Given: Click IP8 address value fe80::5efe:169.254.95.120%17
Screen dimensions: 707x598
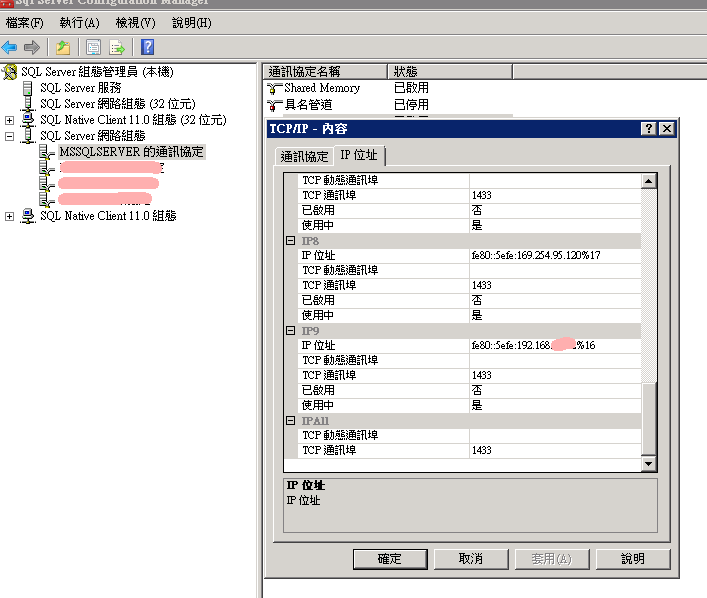Looking at the screenshot, I should coord(555,256).
